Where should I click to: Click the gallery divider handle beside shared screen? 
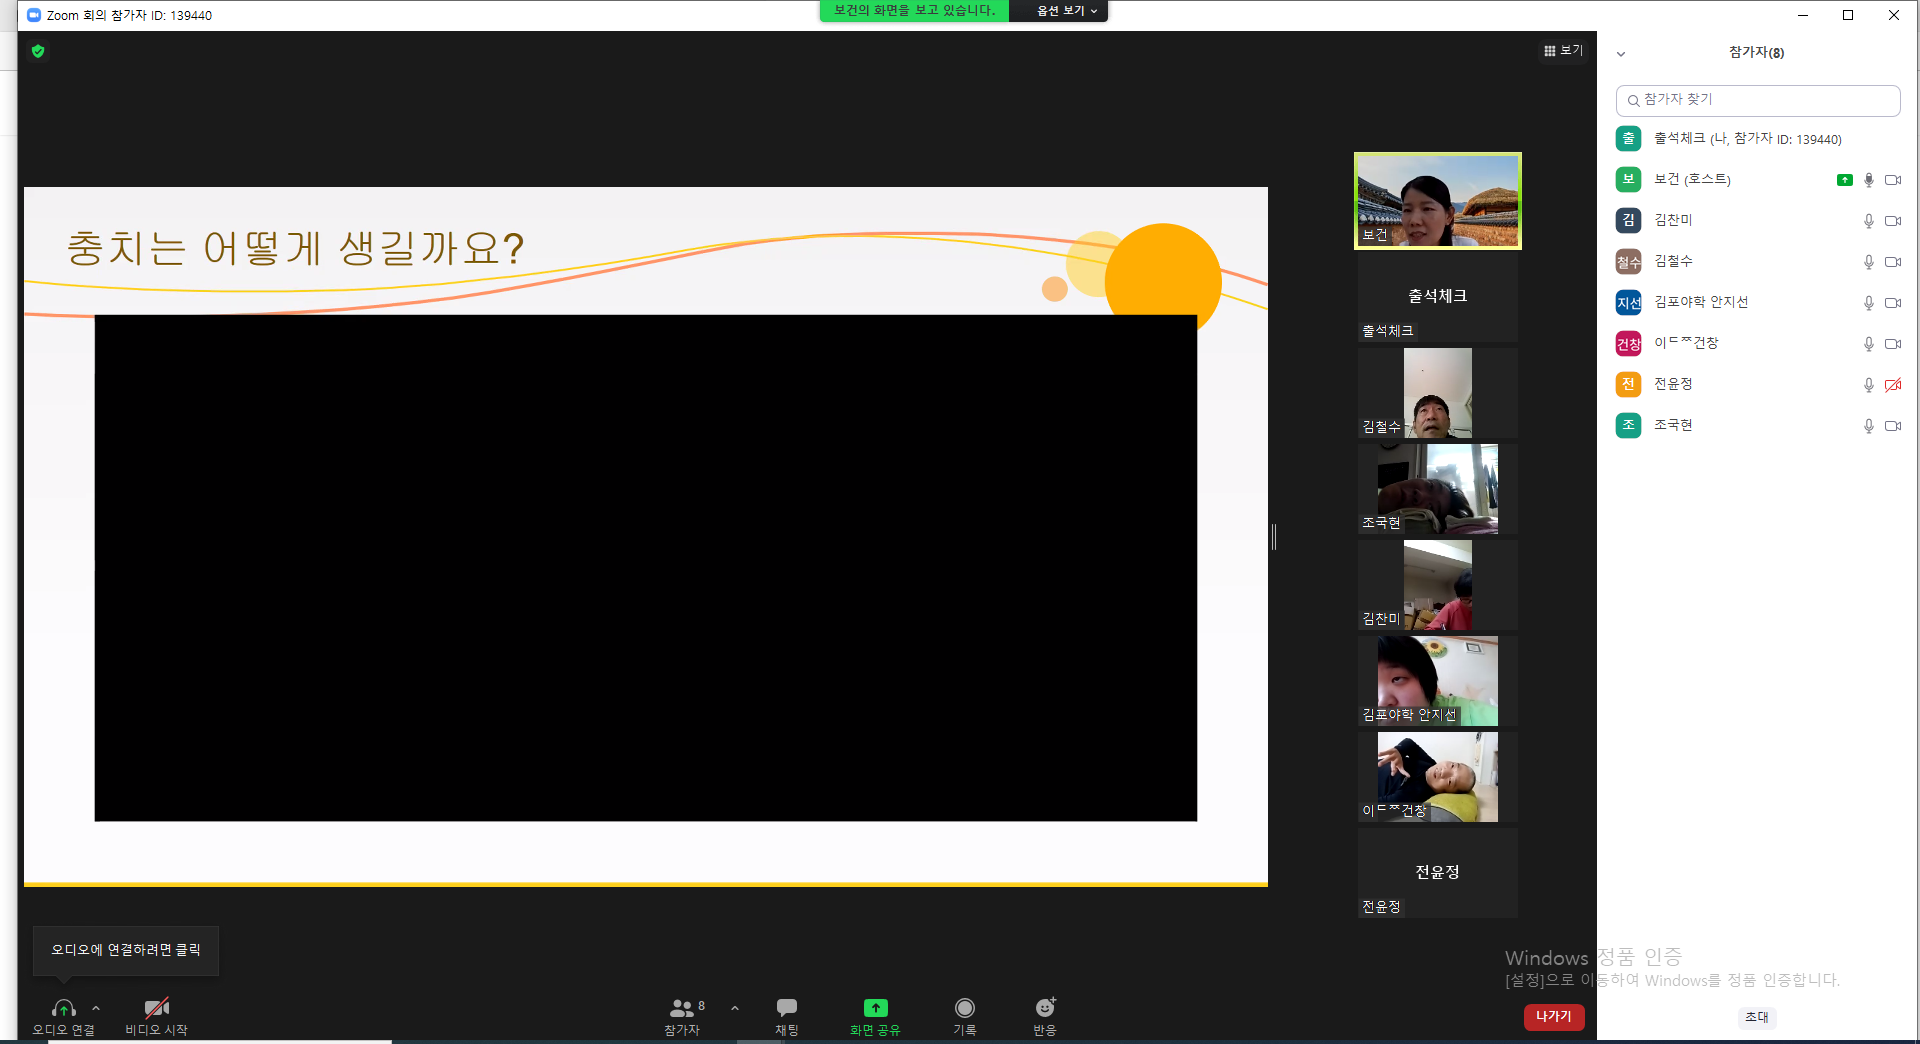tap(1274, 537)
